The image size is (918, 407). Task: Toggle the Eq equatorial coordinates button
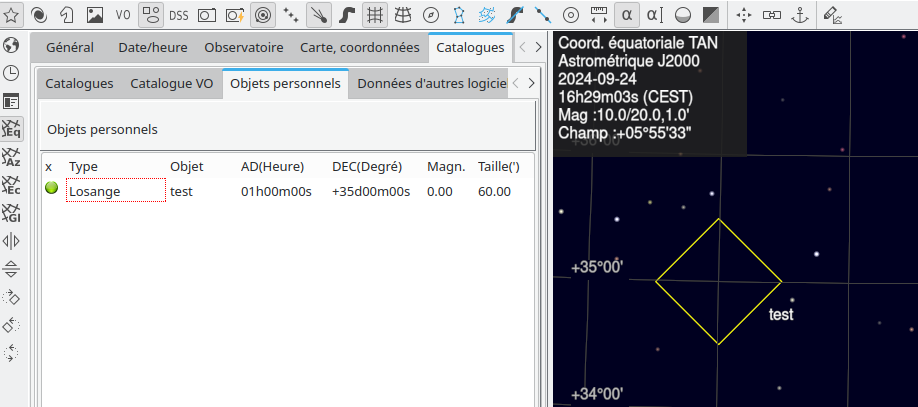(x=12, y=129)
